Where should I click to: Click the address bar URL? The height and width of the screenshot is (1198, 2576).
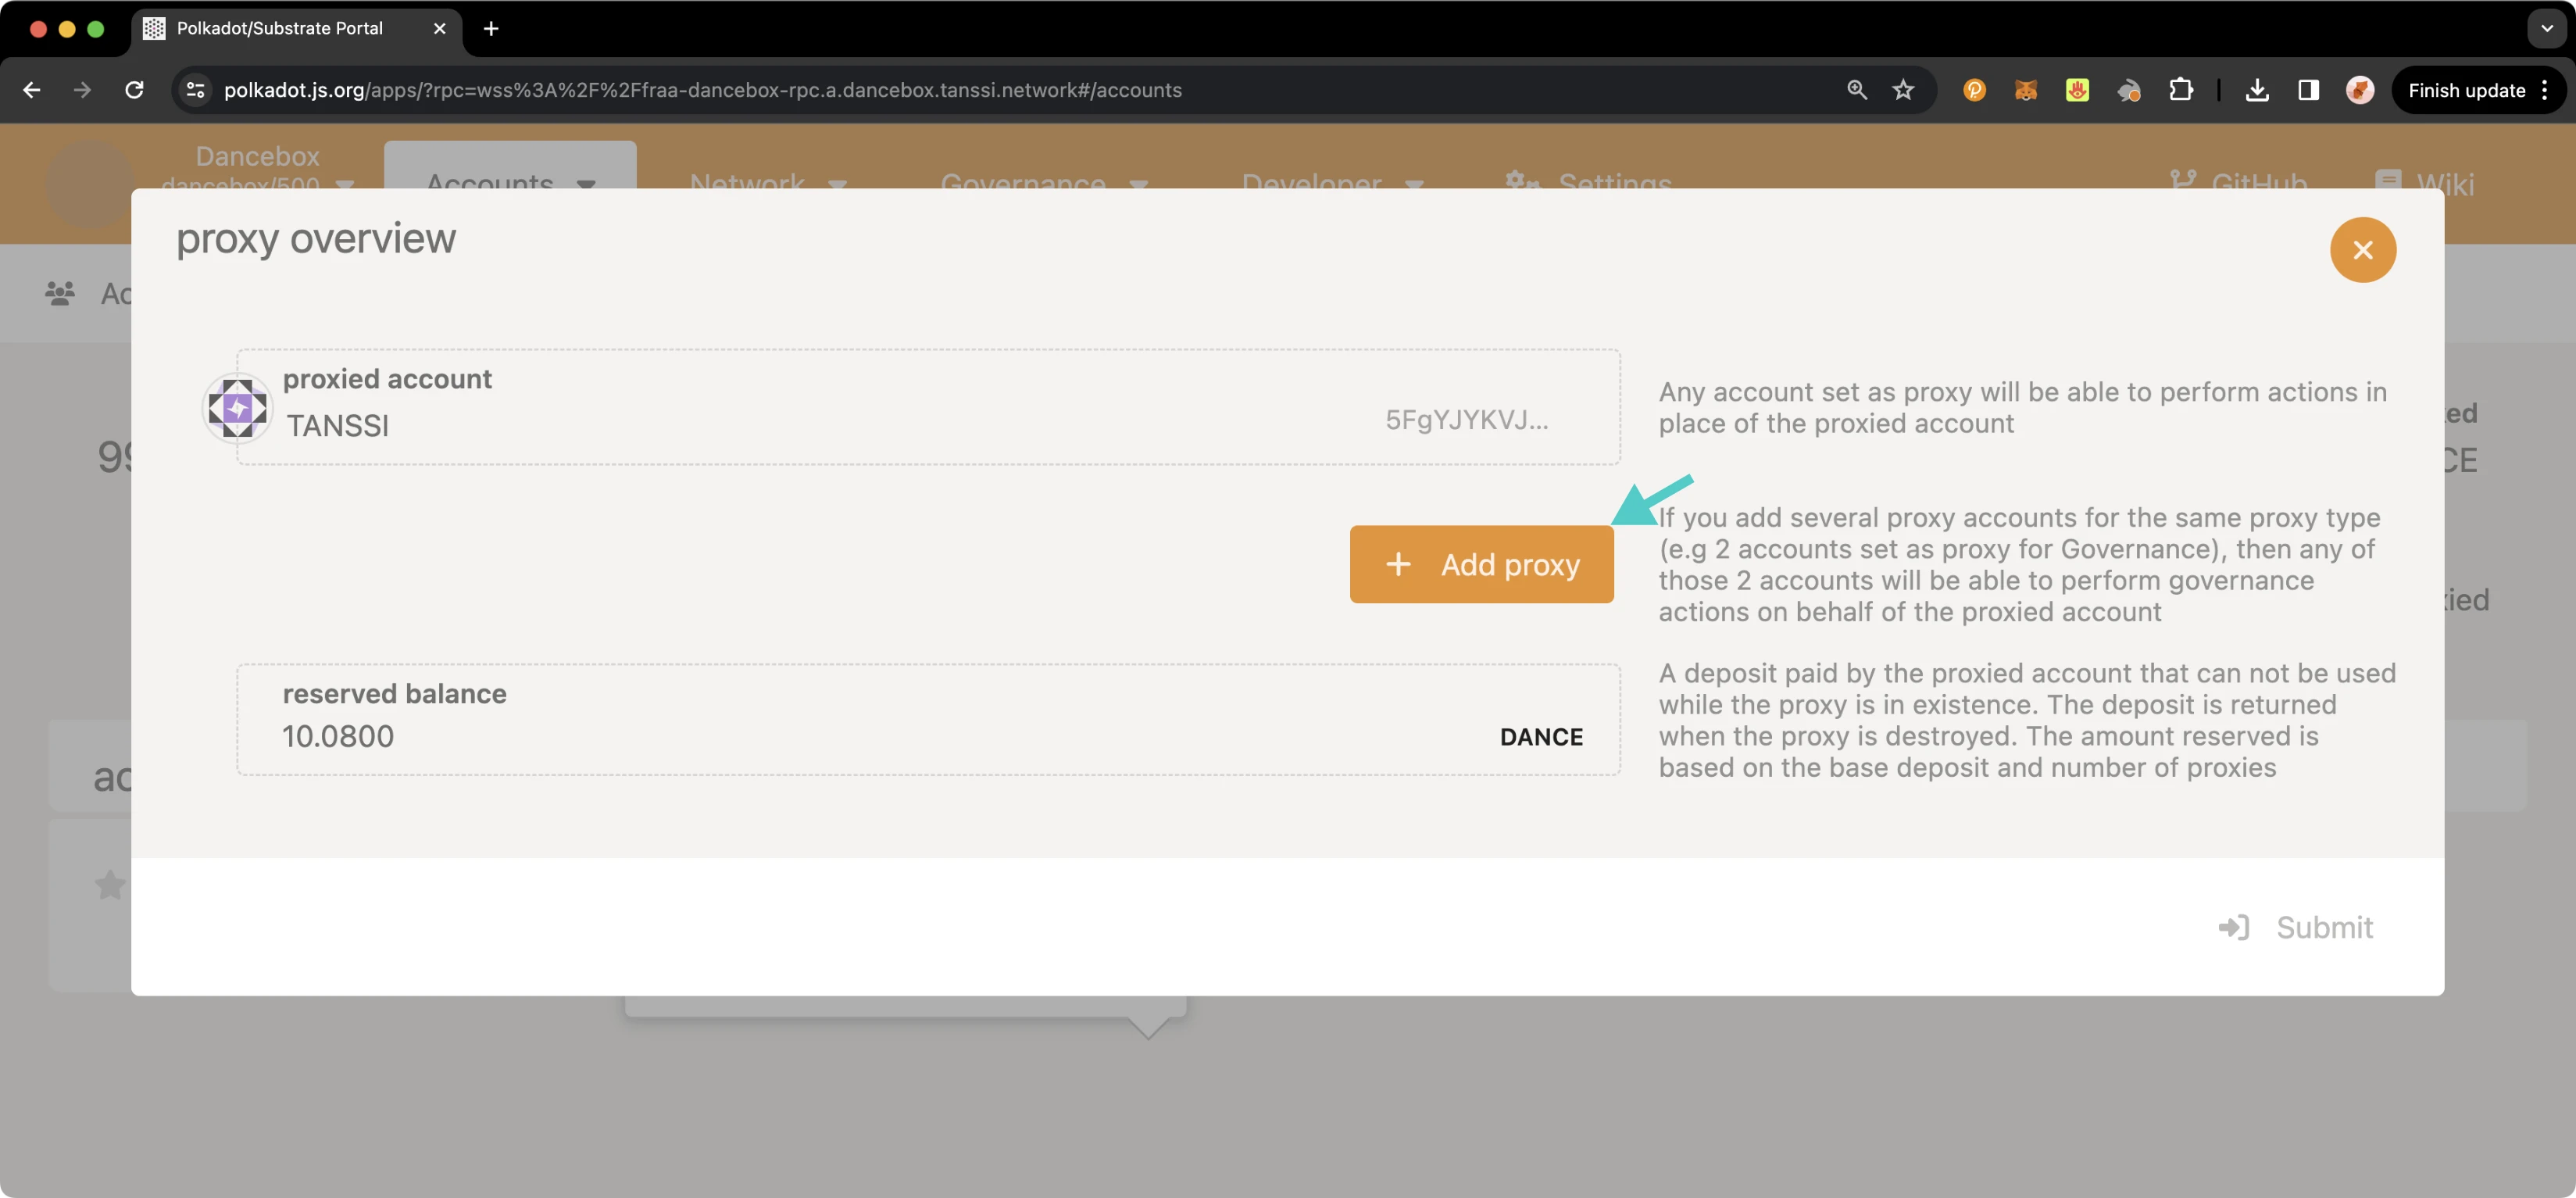(702, 90)
